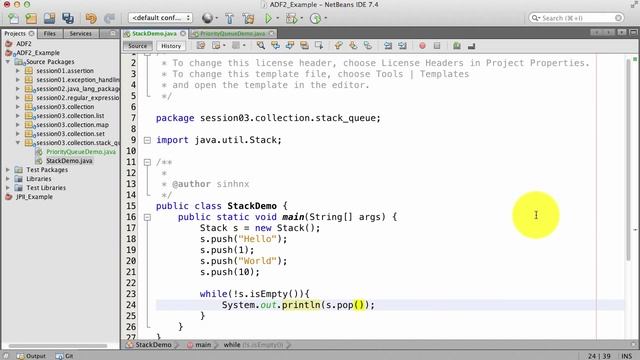
Task: Open dropdown arrow beside Debug icon
Action: 302,18
